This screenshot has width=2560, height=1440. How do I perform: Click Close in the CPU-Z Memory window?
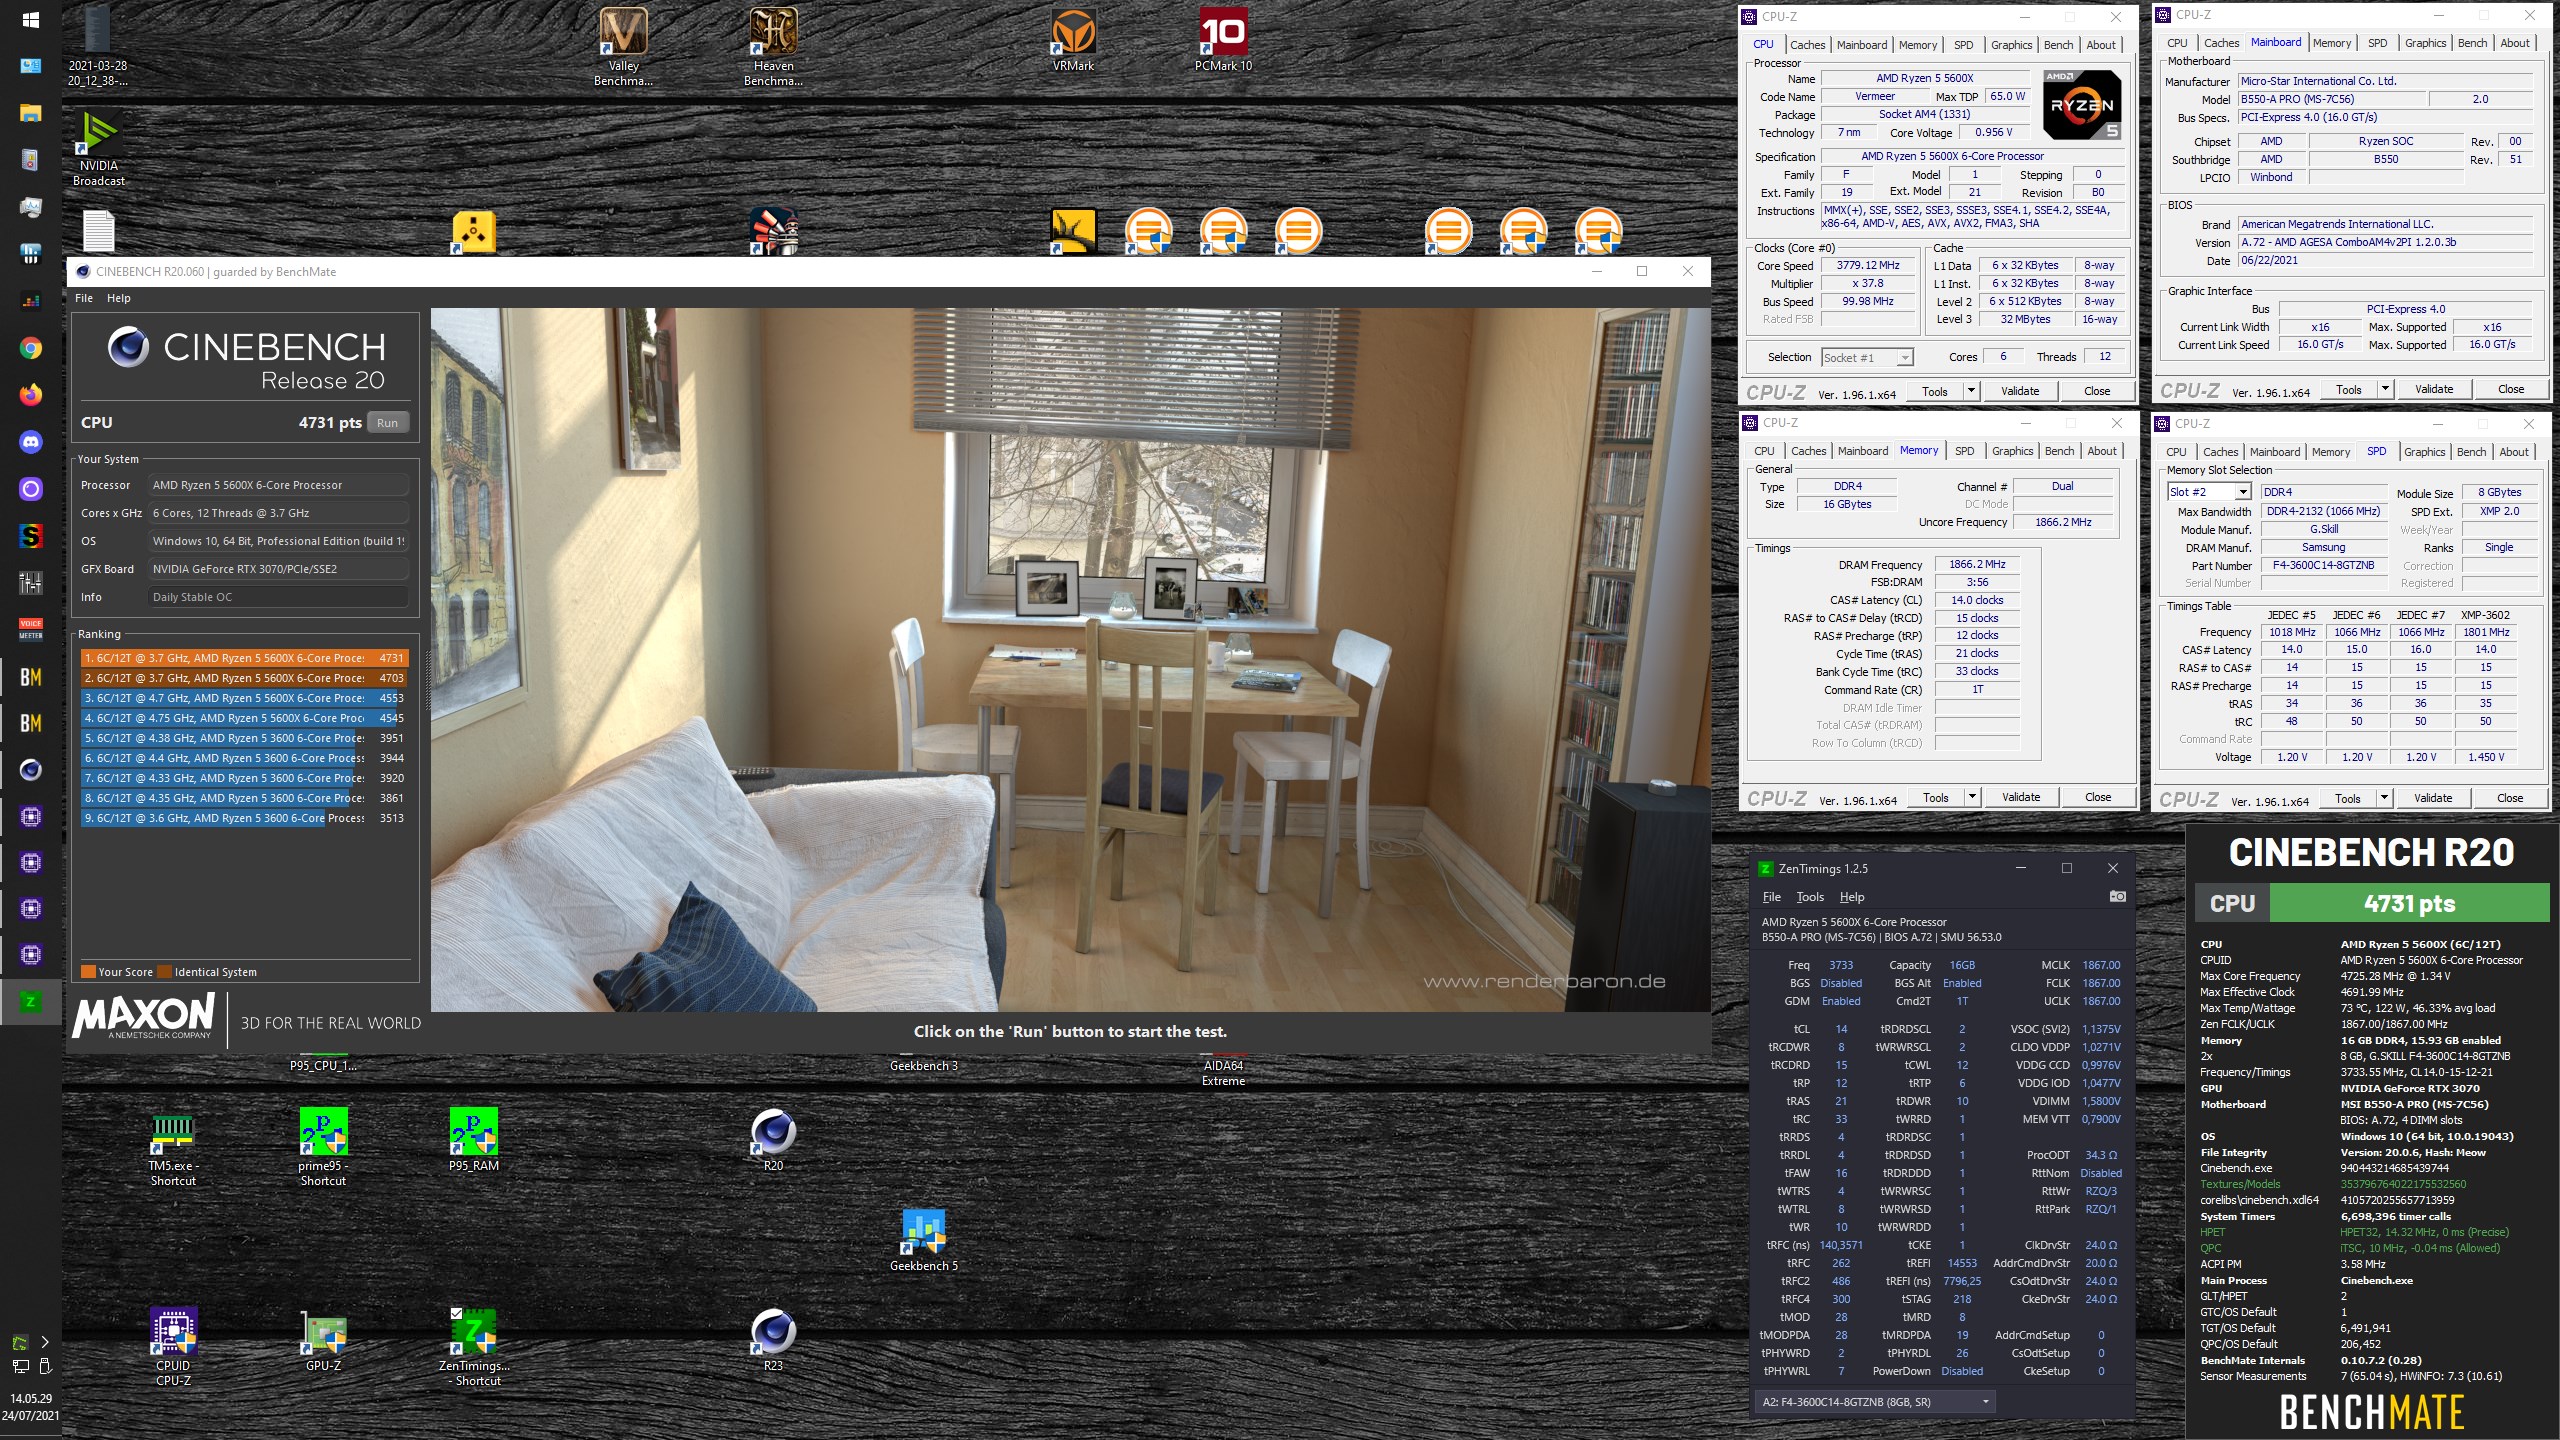[2098, 797]
